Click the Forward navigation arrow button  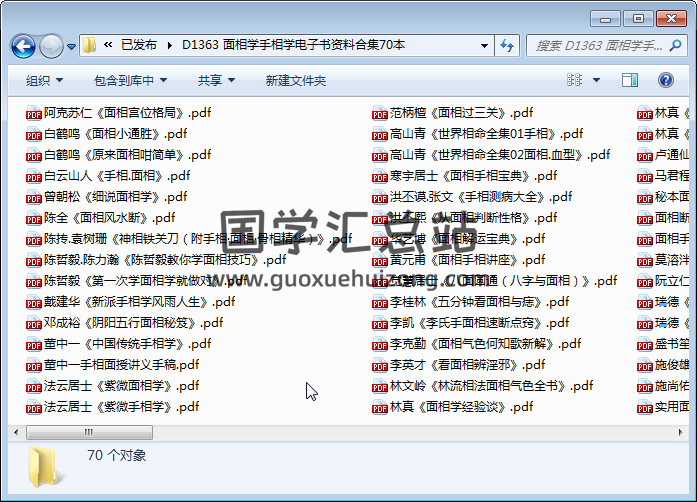tap(52, 46)
